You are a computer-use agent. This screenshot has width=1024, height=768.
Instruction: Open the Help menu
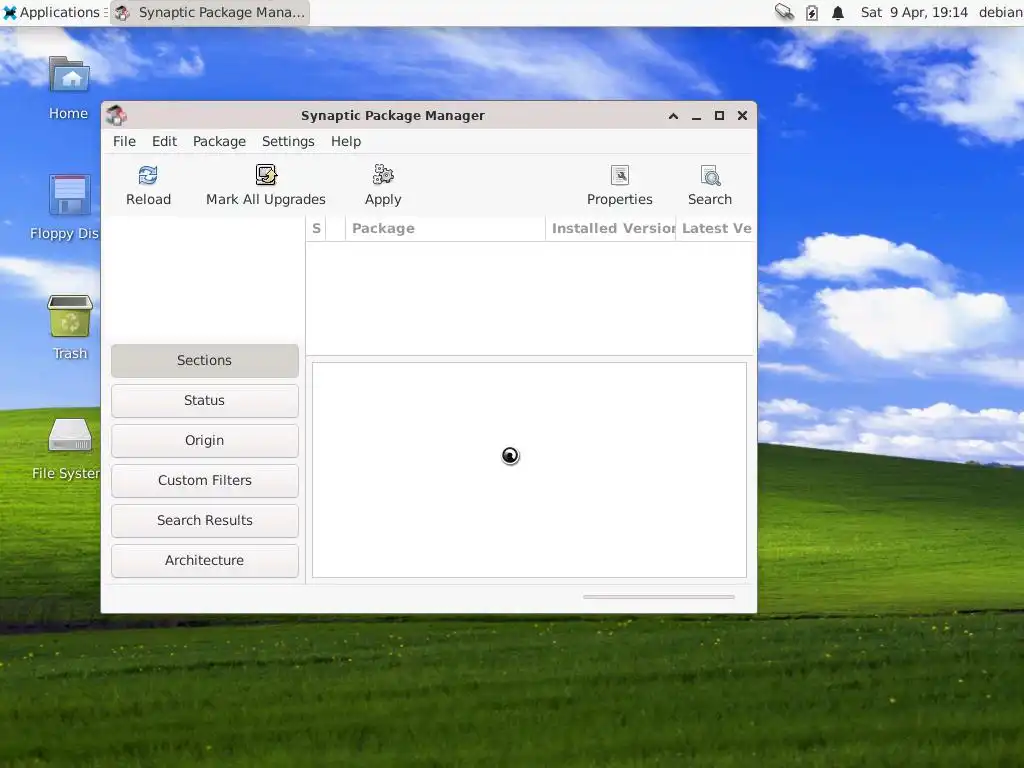[345, 142]
